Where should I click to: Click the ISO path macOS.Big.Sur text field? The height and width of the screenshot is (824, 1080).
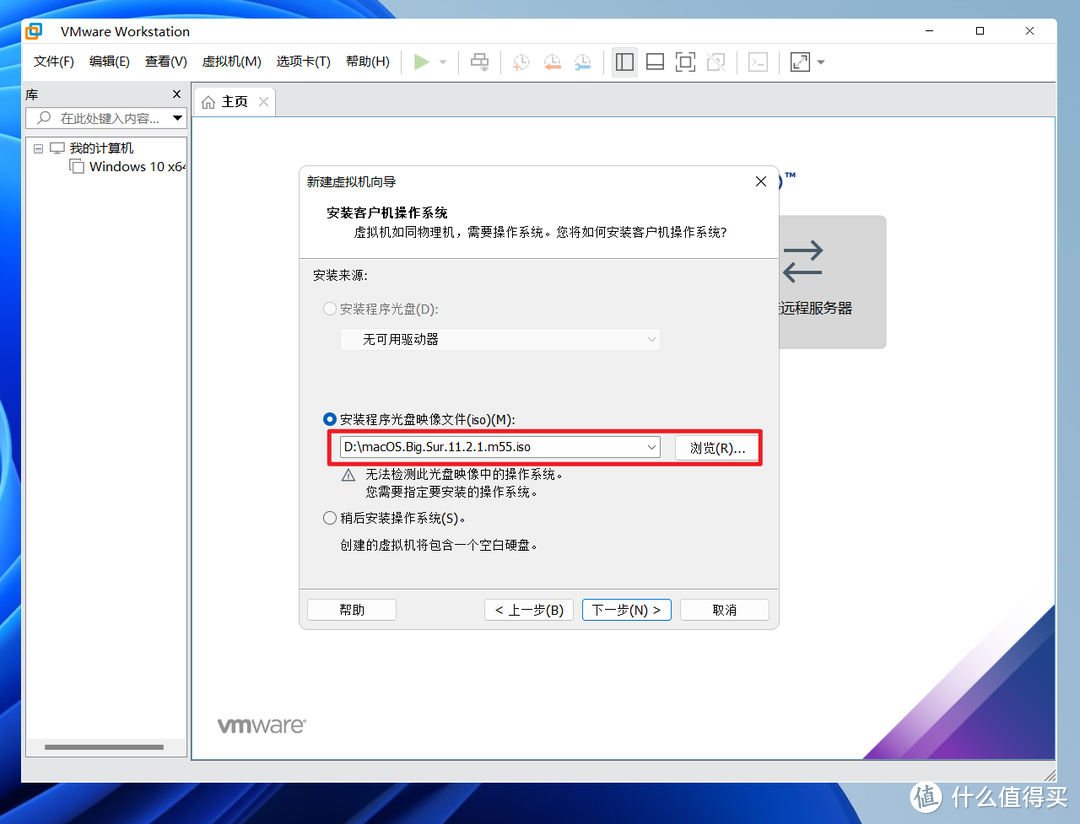click(x=492, y=447)
